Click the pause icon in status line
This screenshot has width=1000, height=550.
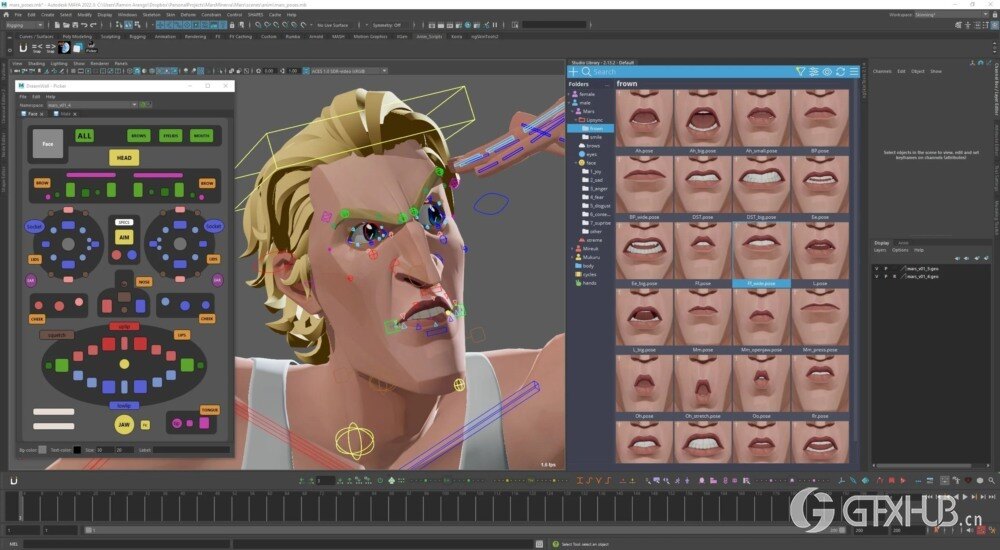click(495, 25)
